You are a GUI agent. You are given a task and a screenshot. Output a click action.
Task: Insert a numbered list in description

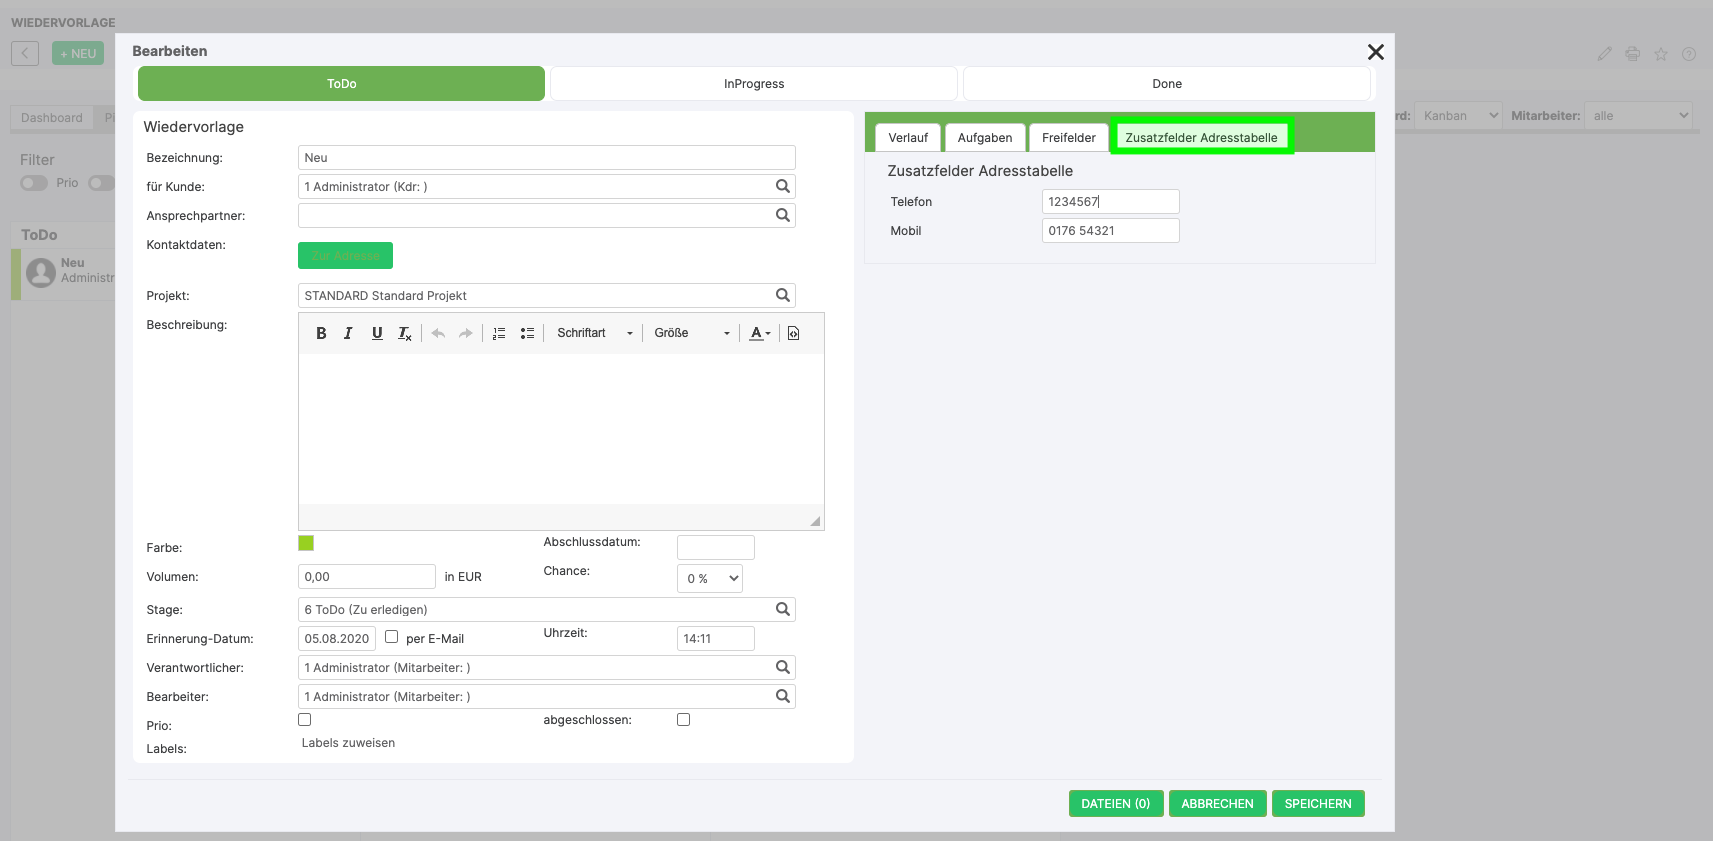pos(499,334)
